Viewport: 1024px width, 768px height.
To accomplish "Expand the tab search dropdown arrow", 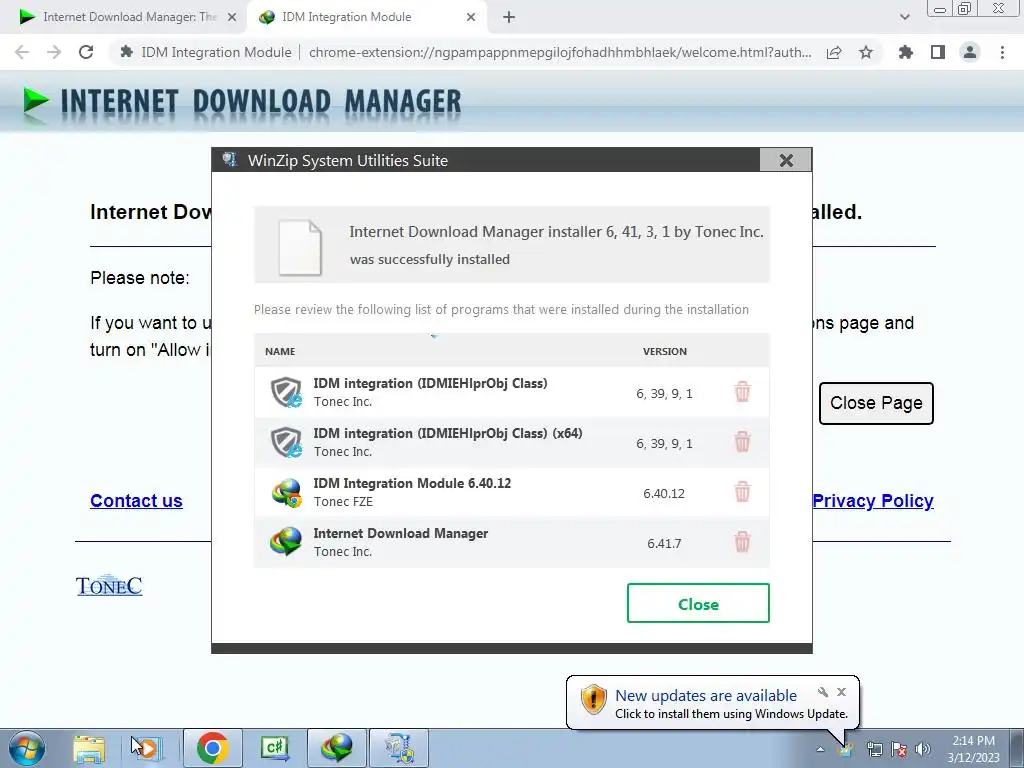I will pos(904,18).
